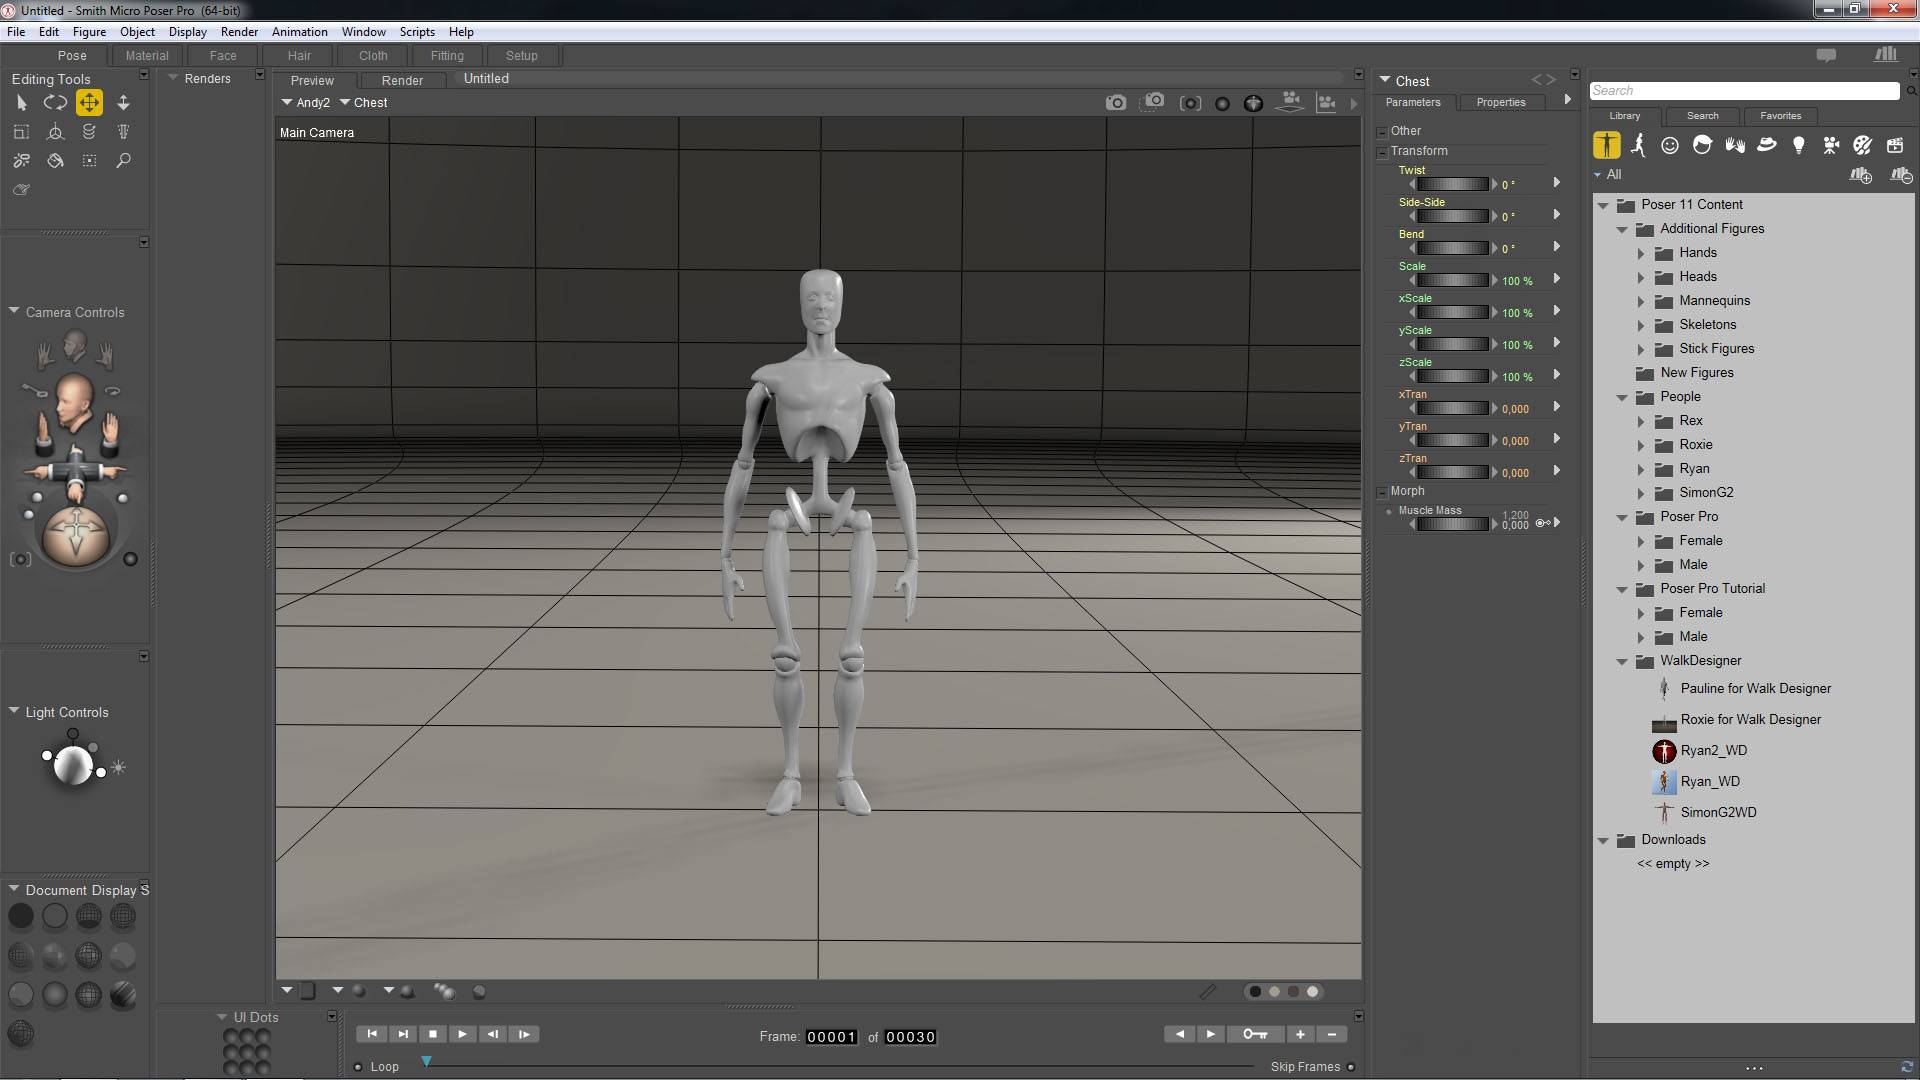Open the keyframe editor key button
The image size is (1920, 1080).
point(1255,1034)
